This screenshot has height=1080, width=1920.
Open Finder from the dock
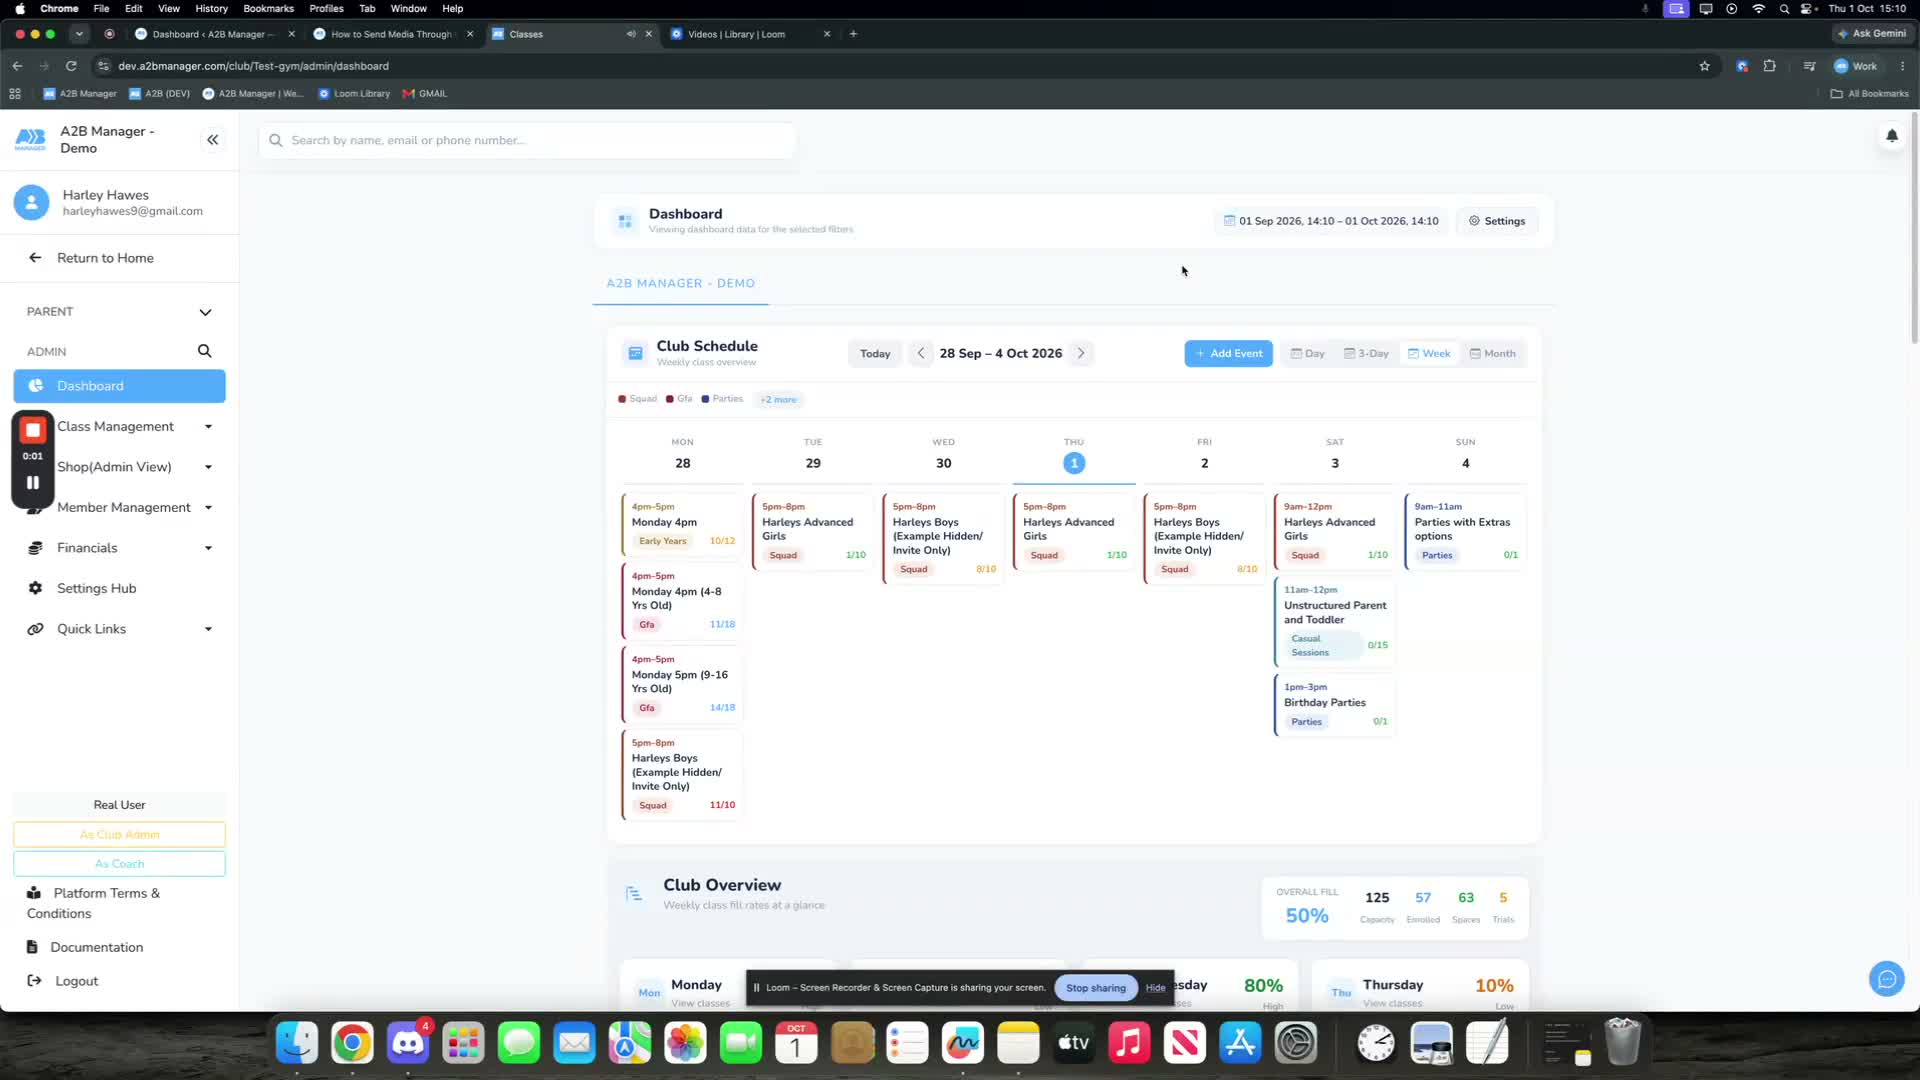[x=297, y=1044]
